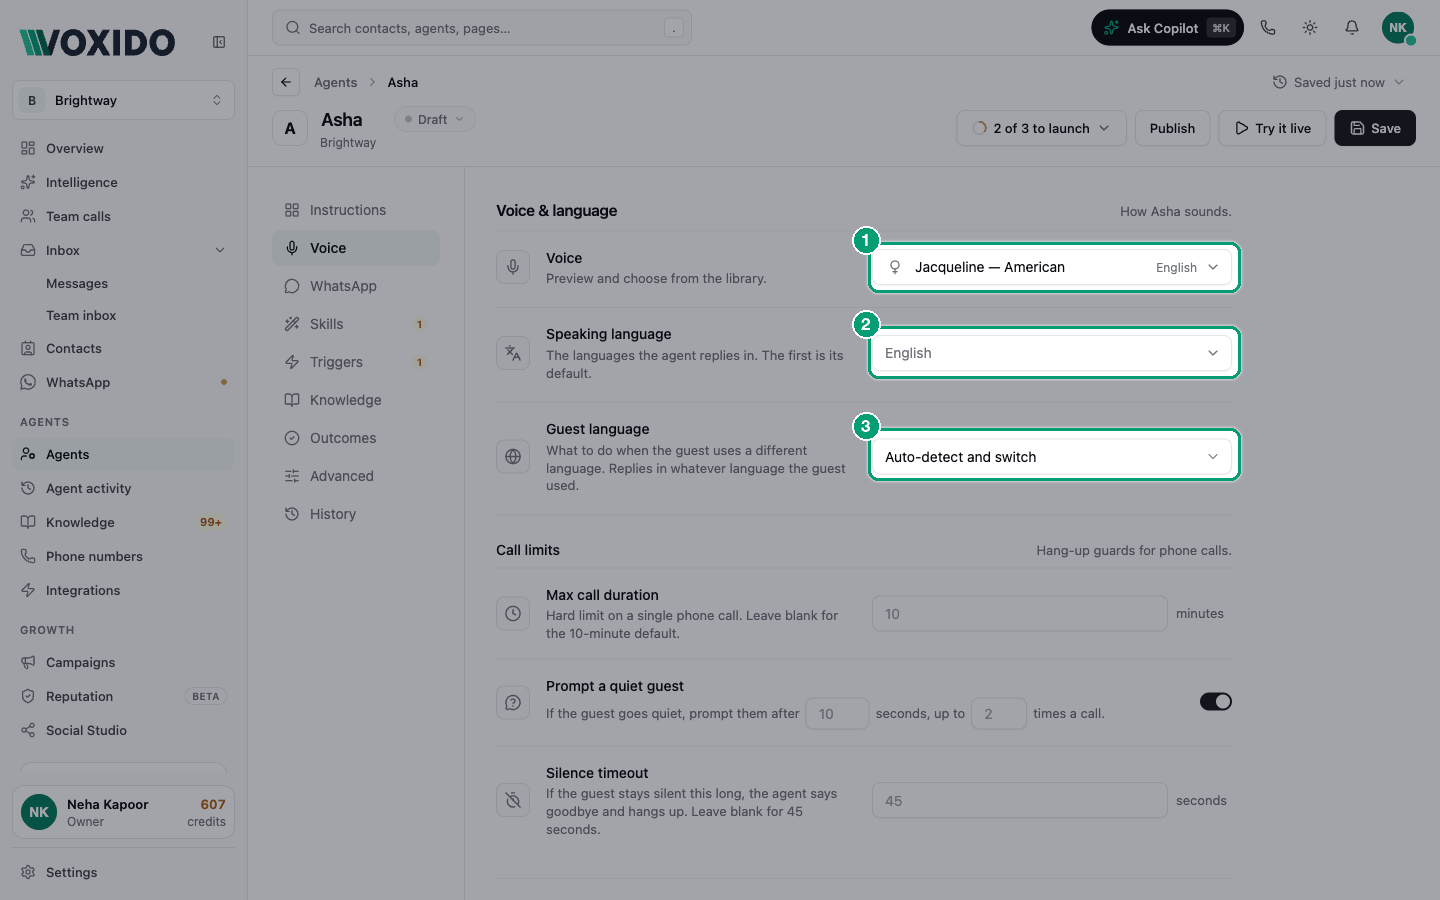Image resolution: width=1440 pixels, height=900 pixels.
Task: Click the phone dialer icon in header
Action: pos(1268,28)
